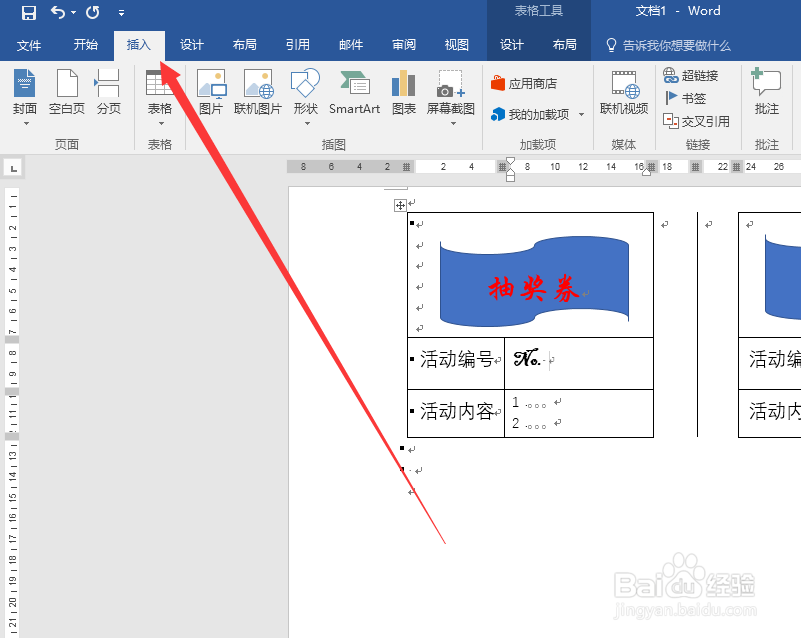Click the 活动内容 table cell
The image size is (801, 638).
click(456, 413)
